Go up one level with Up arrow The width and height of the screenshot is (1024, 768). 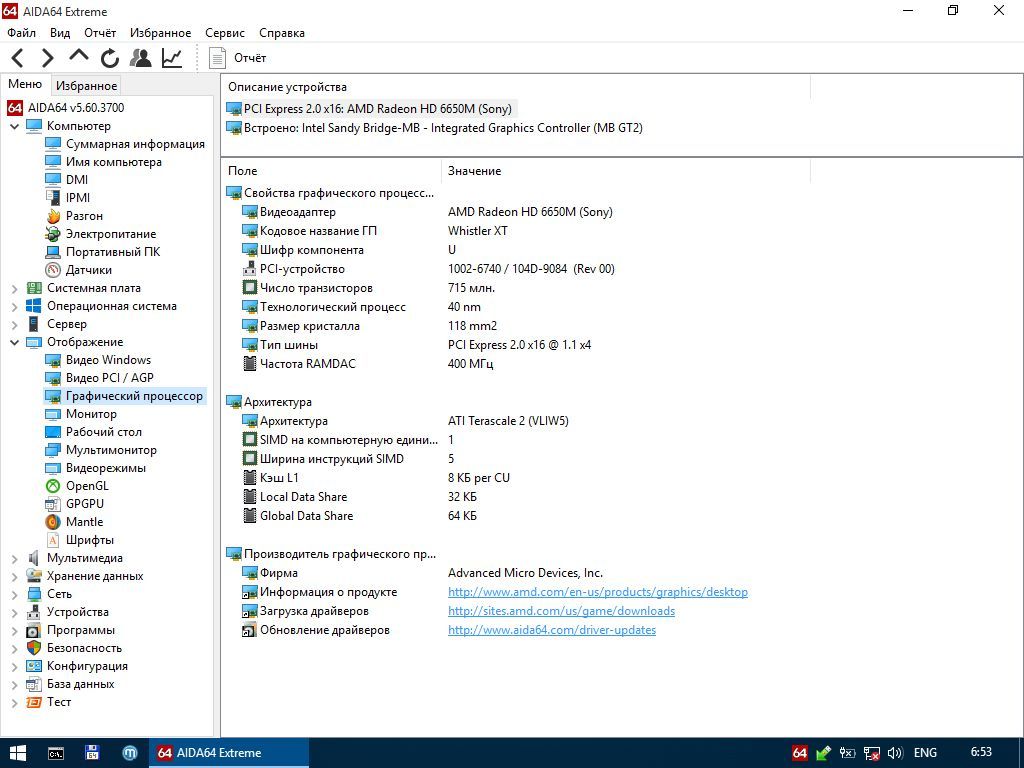78,57
